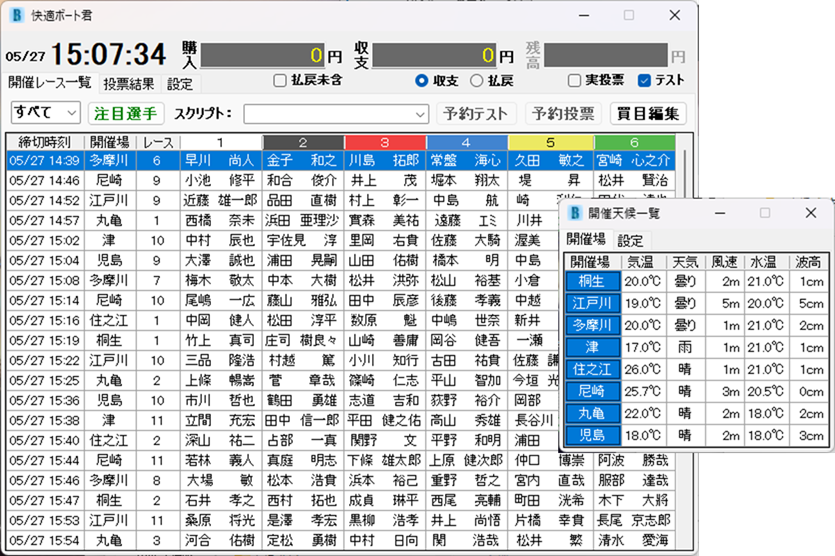
Task: Click the 雨 weather cell for 津
Action: coord(685,347)
